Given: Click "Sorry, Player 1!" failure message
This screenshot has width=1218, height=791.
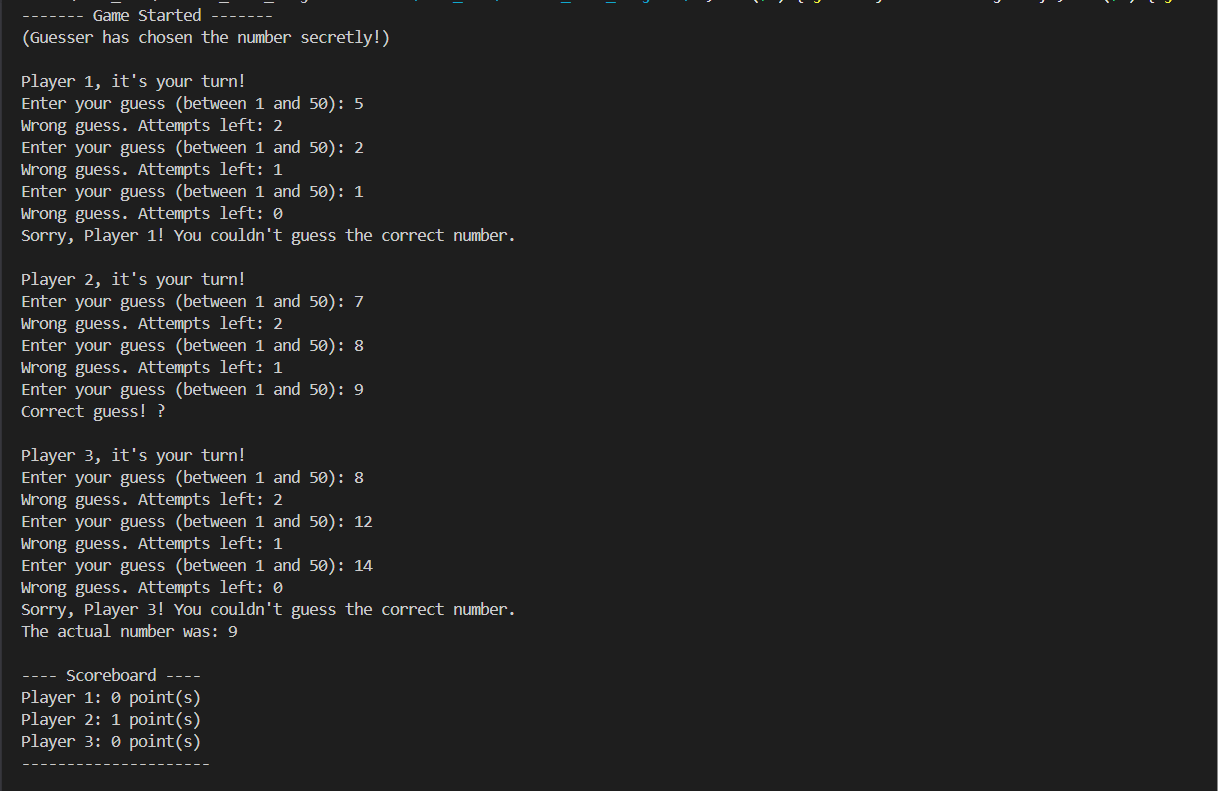Looking at the screenshot, I should (268, 236).
